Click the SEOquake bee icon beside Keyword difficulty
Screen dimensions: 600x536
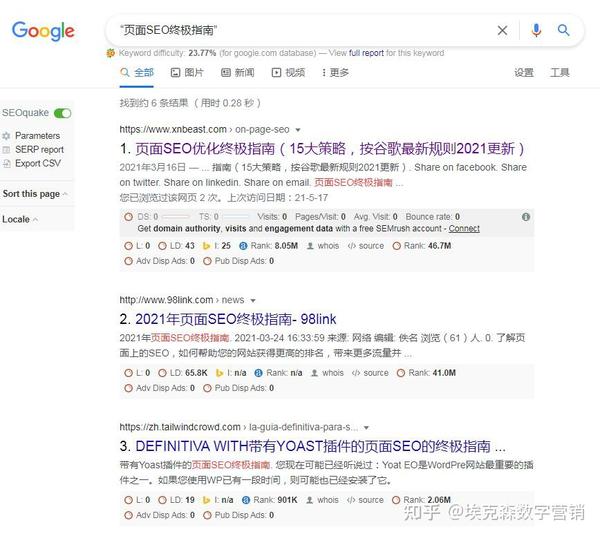point(111,53)
